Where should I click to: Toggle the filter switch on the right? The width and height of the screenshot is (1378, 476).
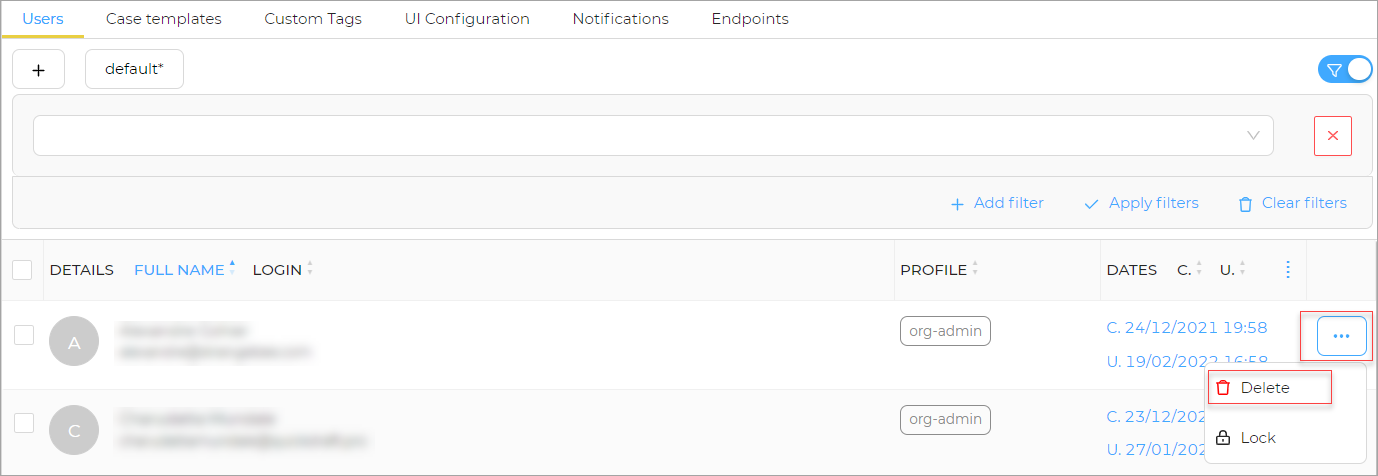click(1345, 69)
